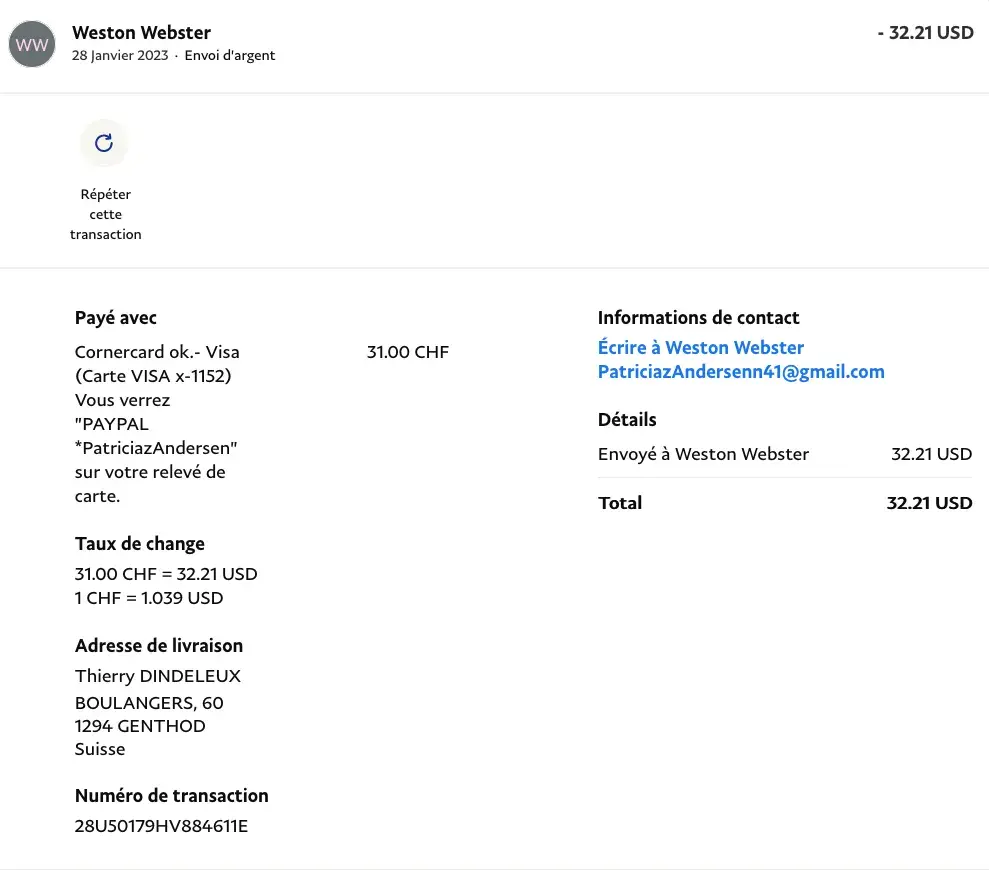Click the WW avatar icon
Image resolution: width=989 pixels, height=870 pixels.
[32, 45]
